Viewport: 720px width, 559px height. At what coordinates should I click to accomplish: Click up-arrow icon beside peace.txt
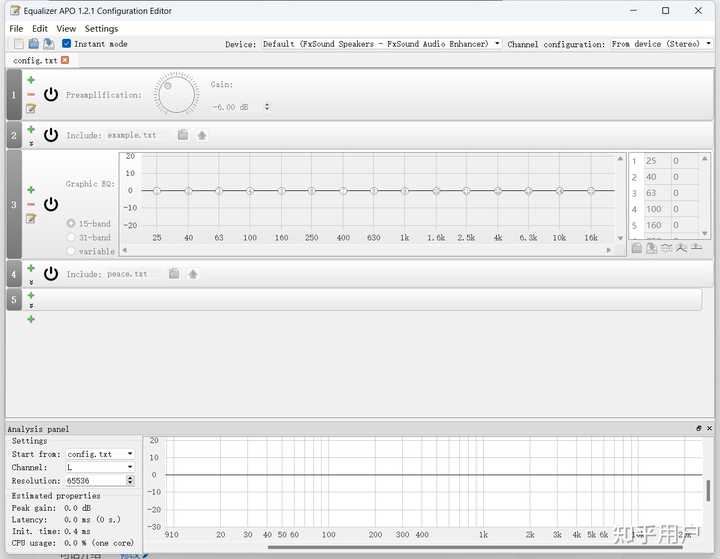coord(193,274)
